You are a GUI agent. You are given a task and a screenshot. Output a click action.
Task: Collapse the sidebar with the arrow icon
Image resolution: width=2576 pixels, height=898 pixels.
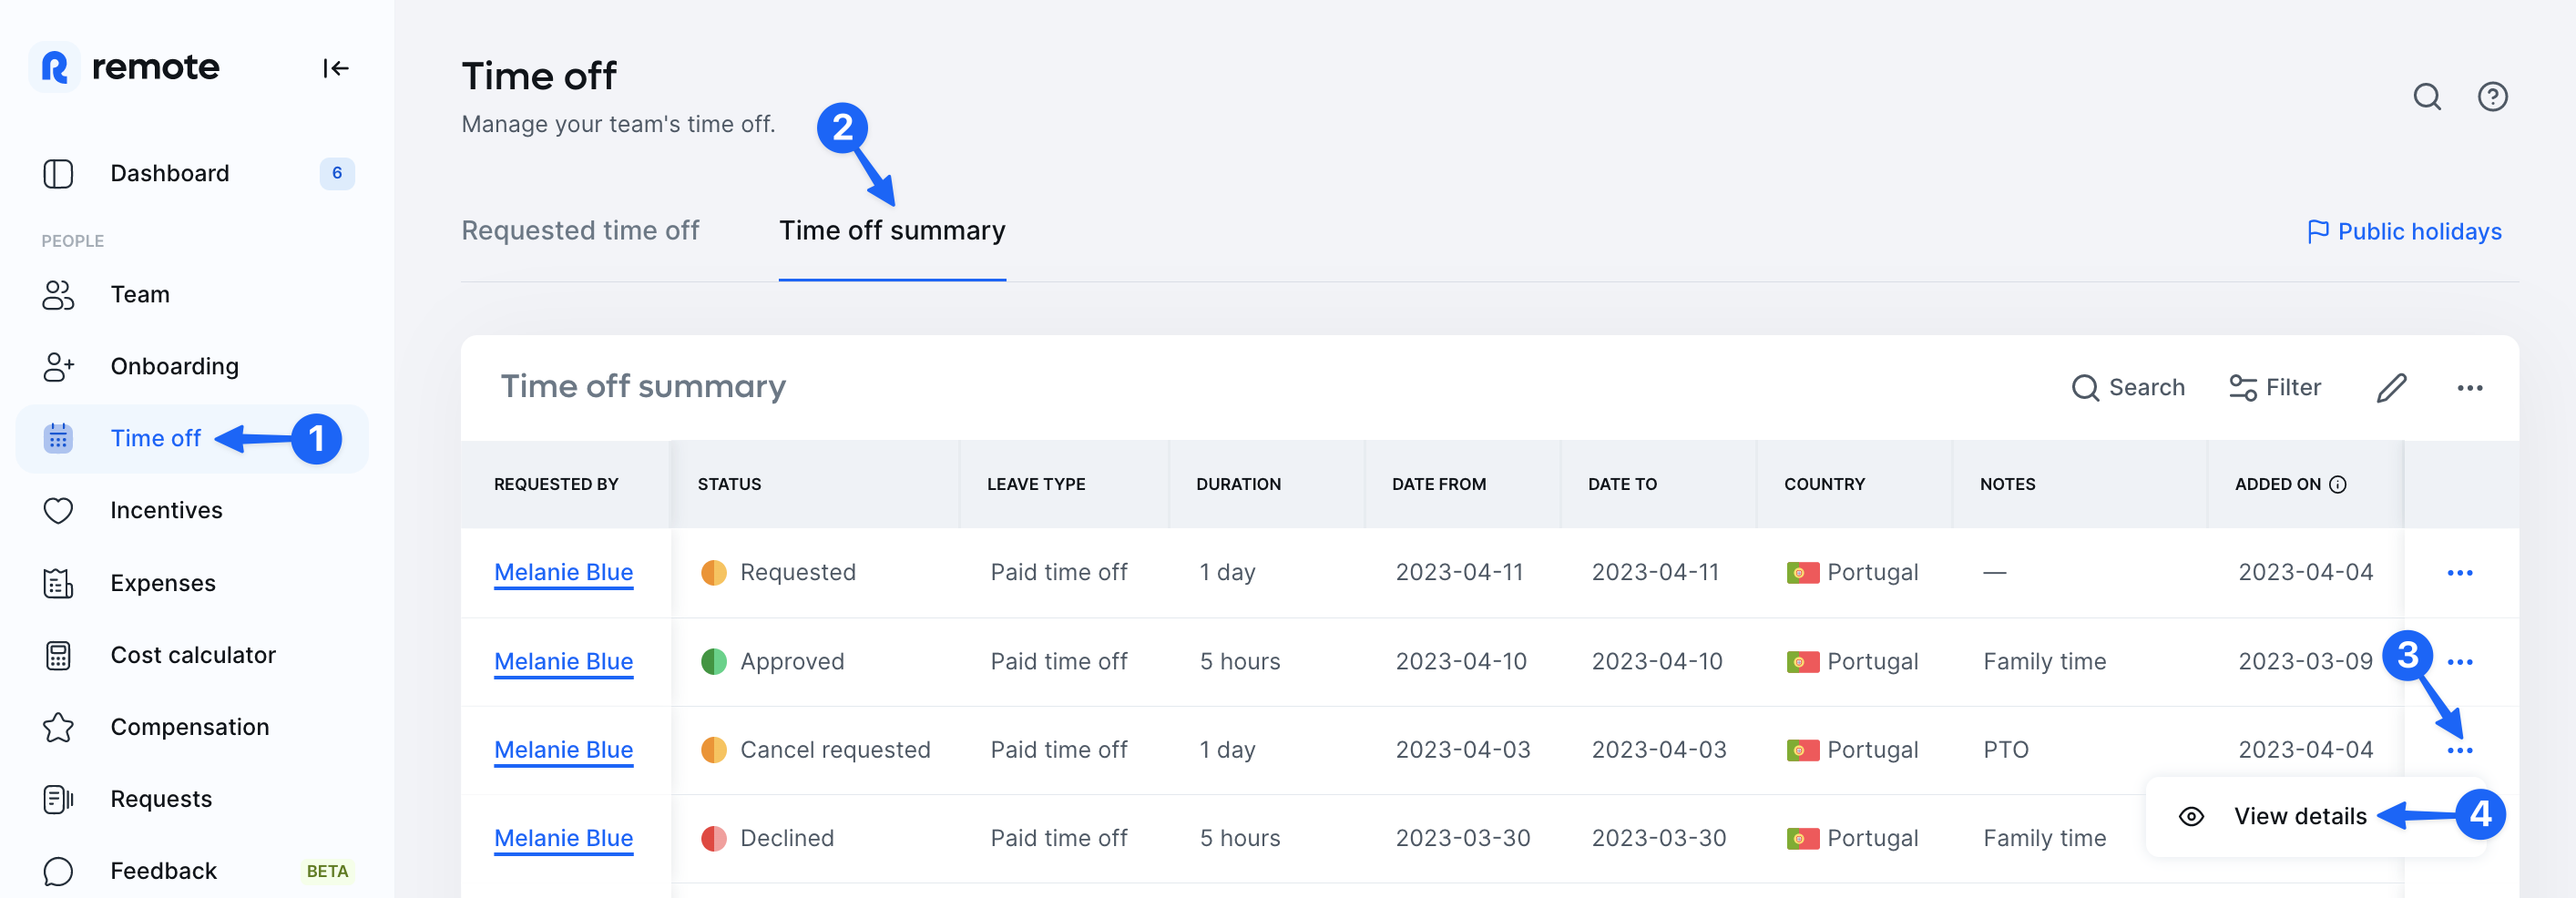tap(336, 68)
